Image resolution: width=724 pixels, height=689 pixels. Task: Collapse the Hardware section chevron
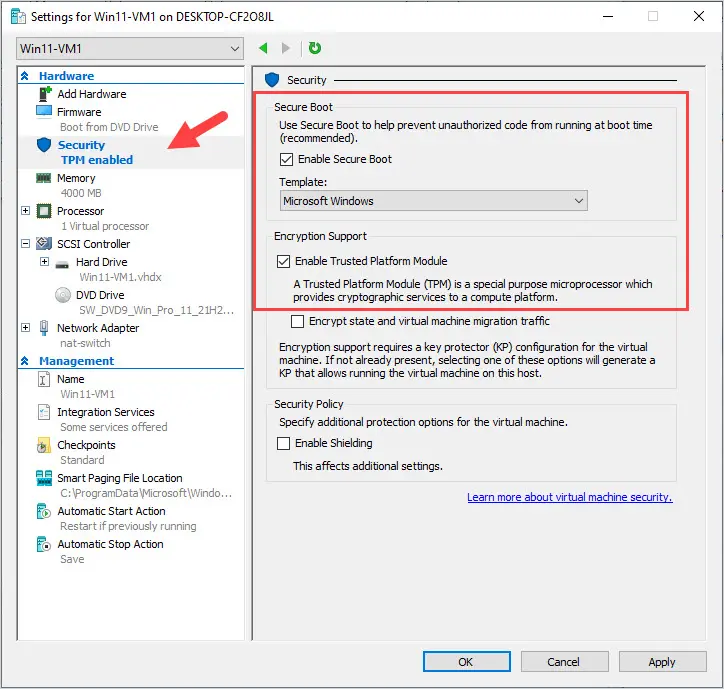pos(25,76)
